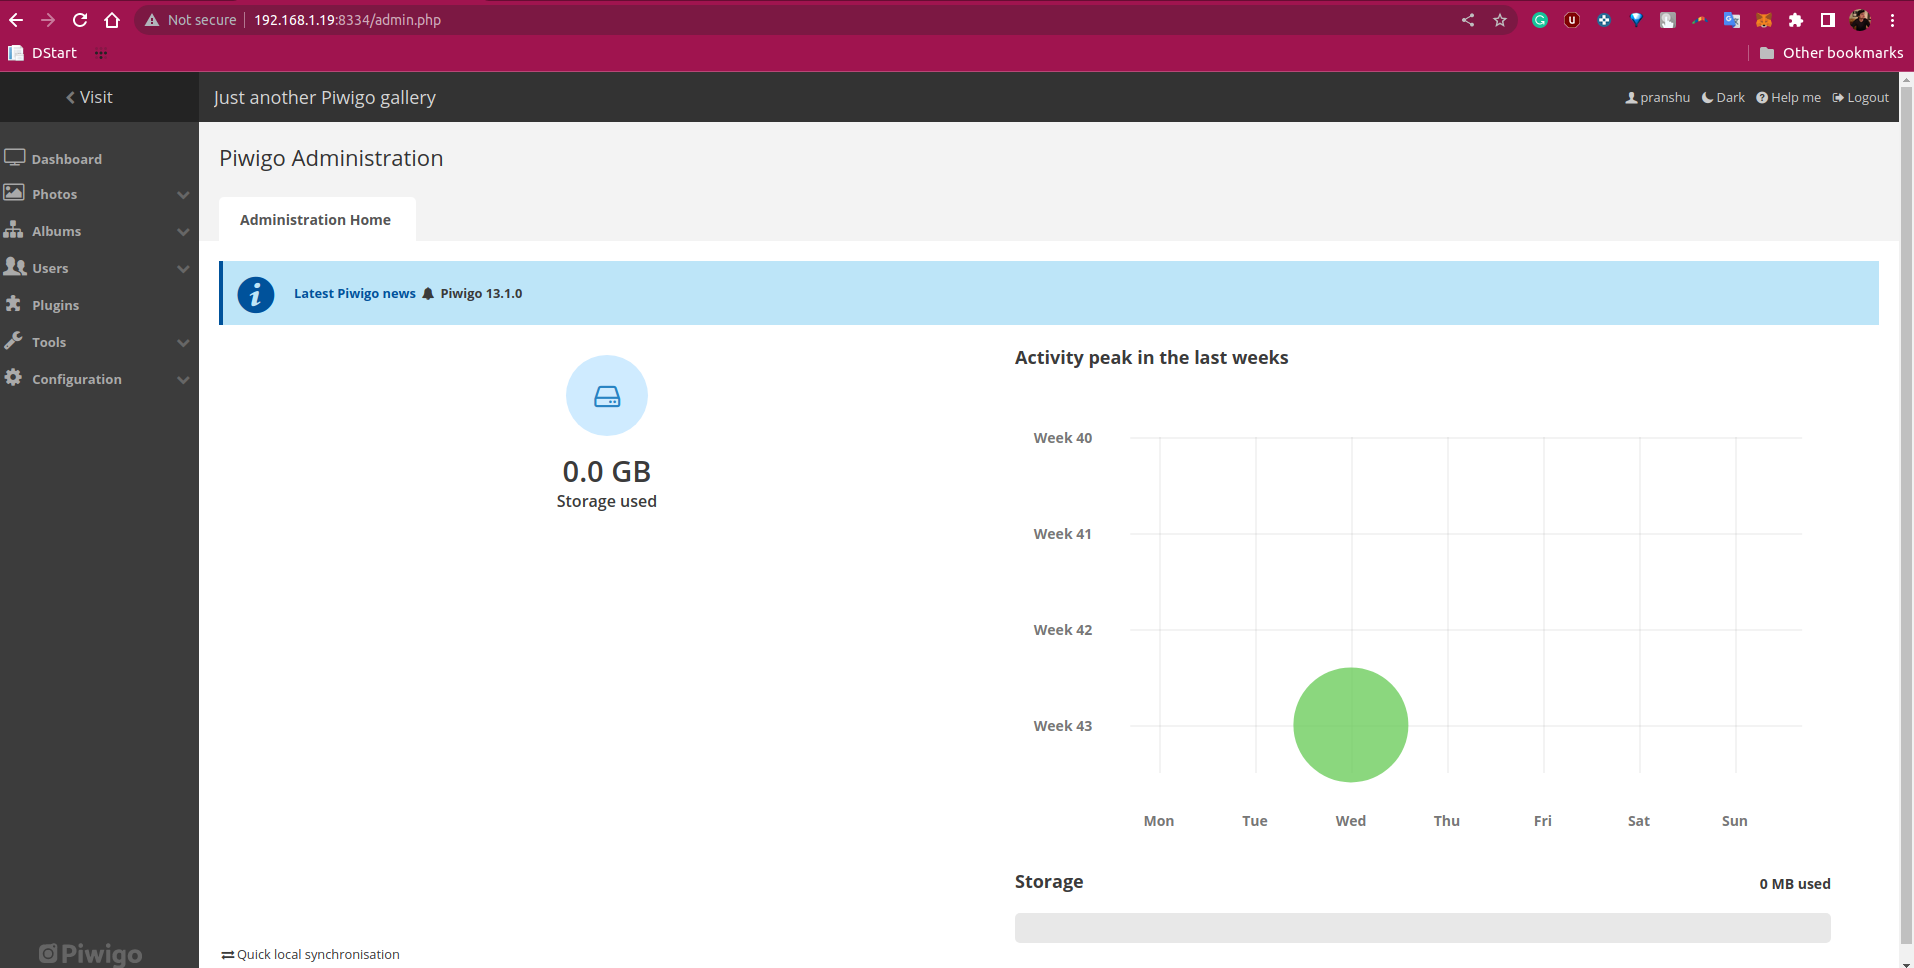Click the Tools wrench icon in sidebar

point(13,340)
